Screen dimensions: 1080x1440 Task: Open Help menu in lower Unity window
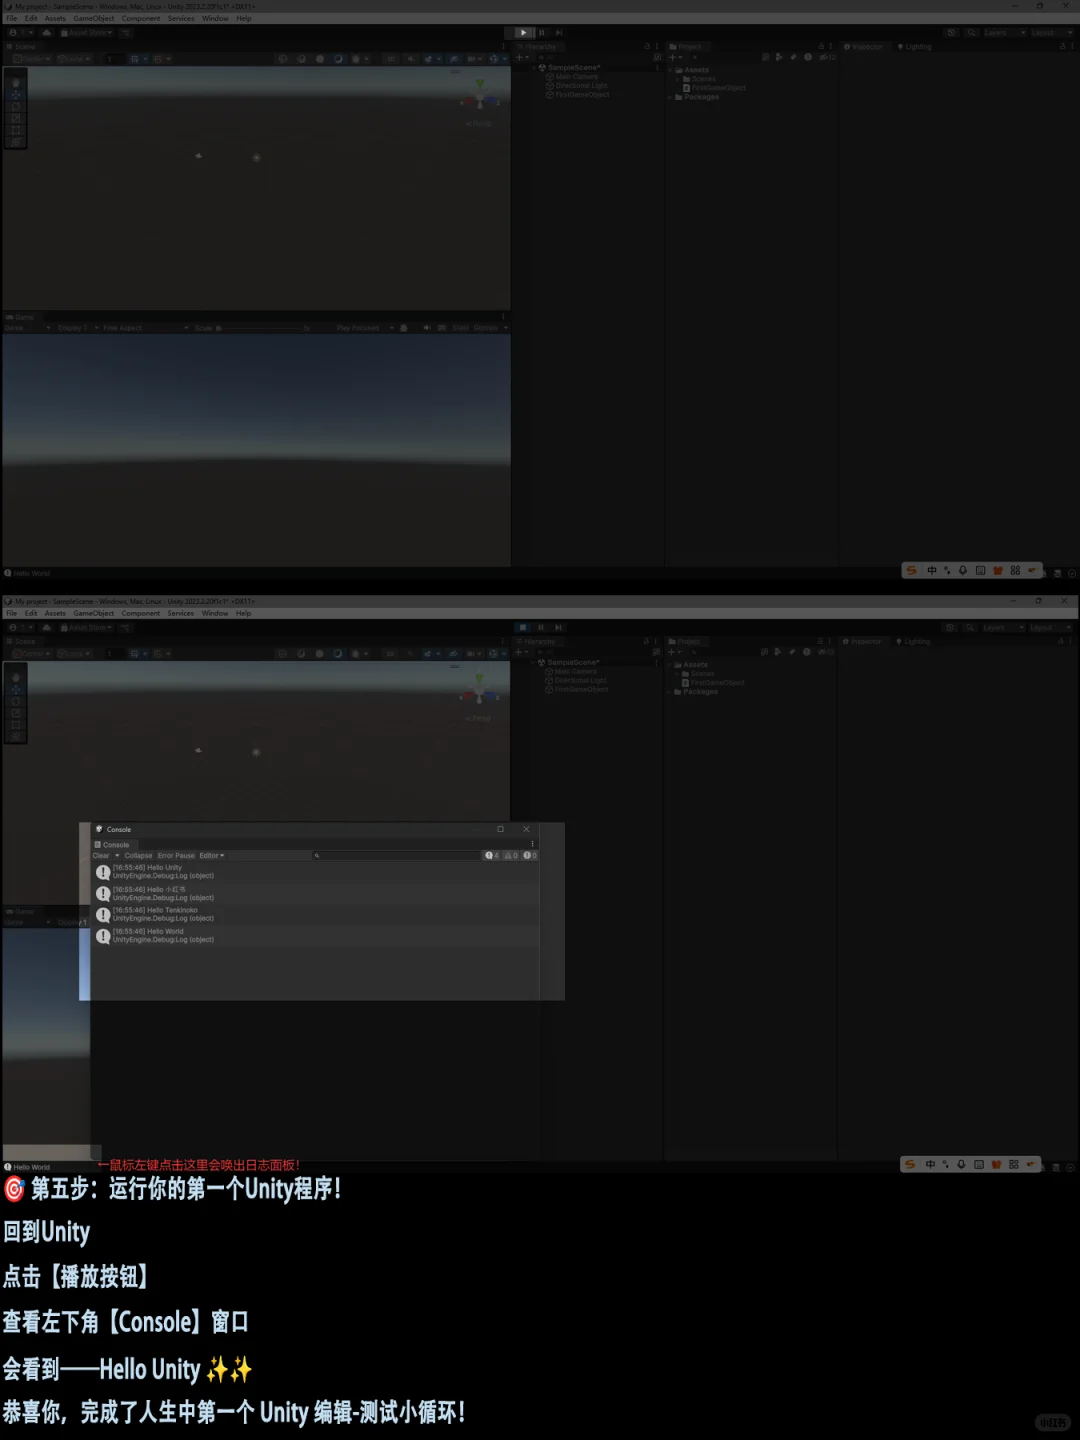point(244,613)
